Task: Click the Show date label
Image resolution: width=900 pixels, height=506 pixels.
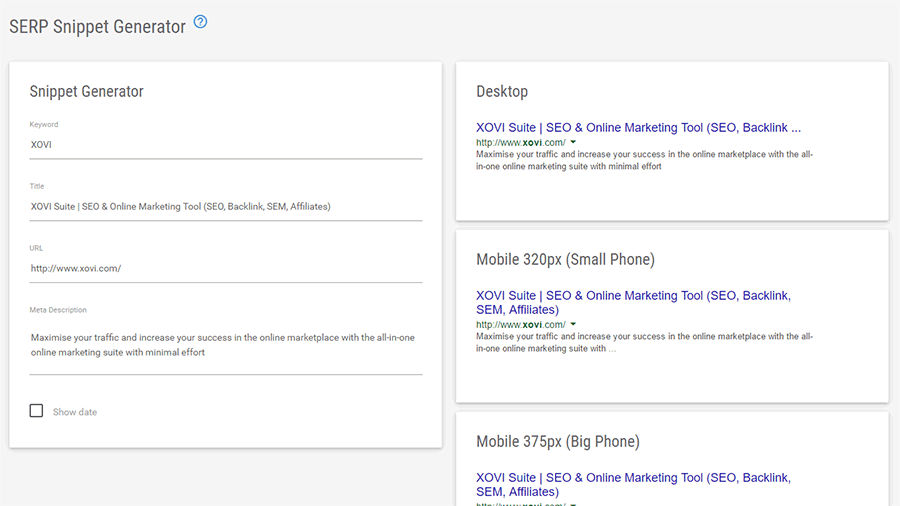Action: tap(75, 412)
